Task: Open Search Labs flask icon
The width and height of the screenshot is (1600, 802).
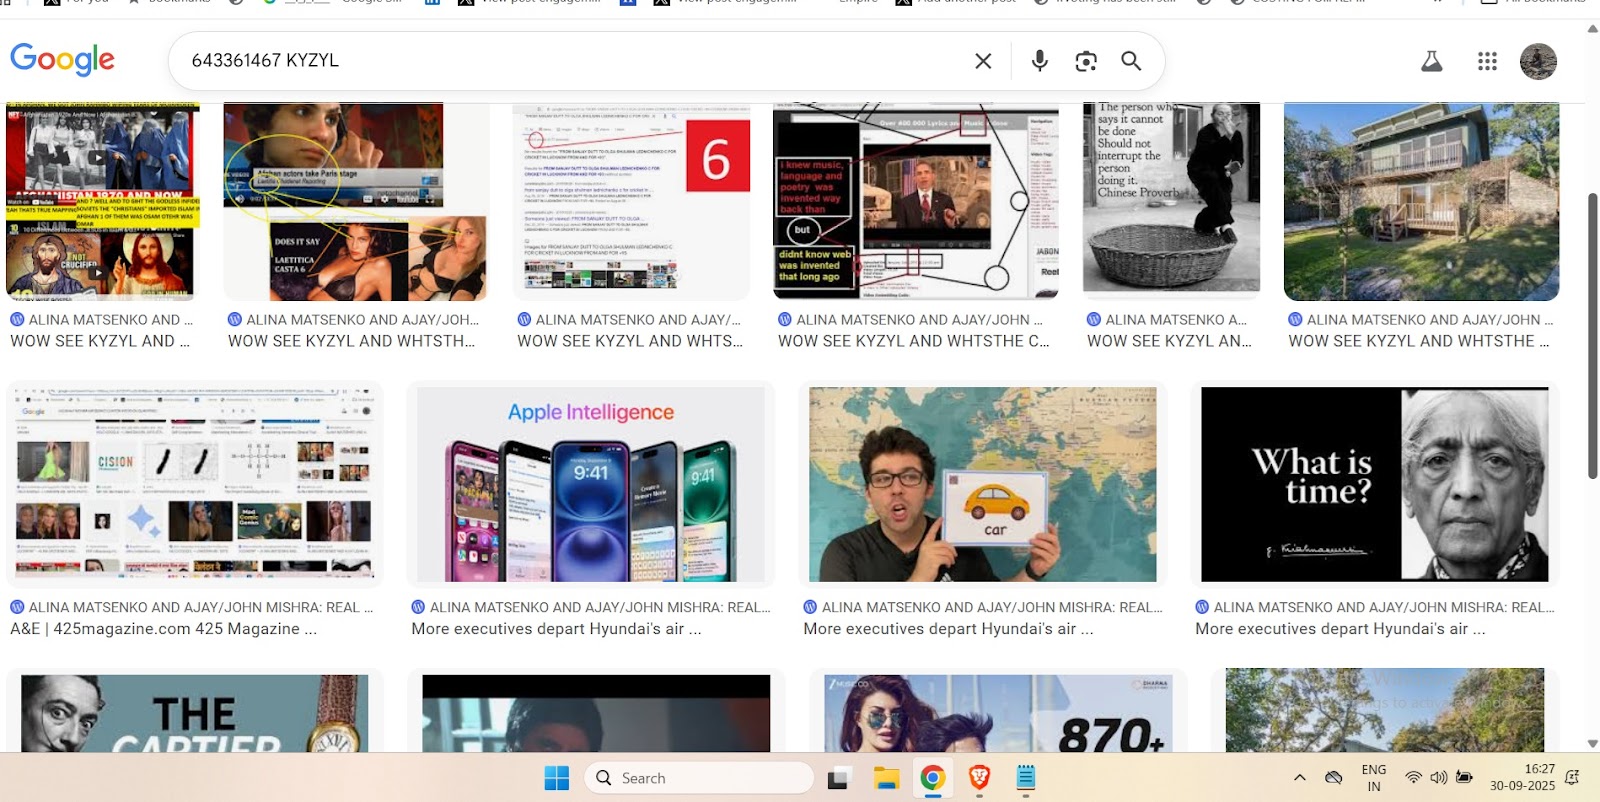Action: tap(1432, 61)
